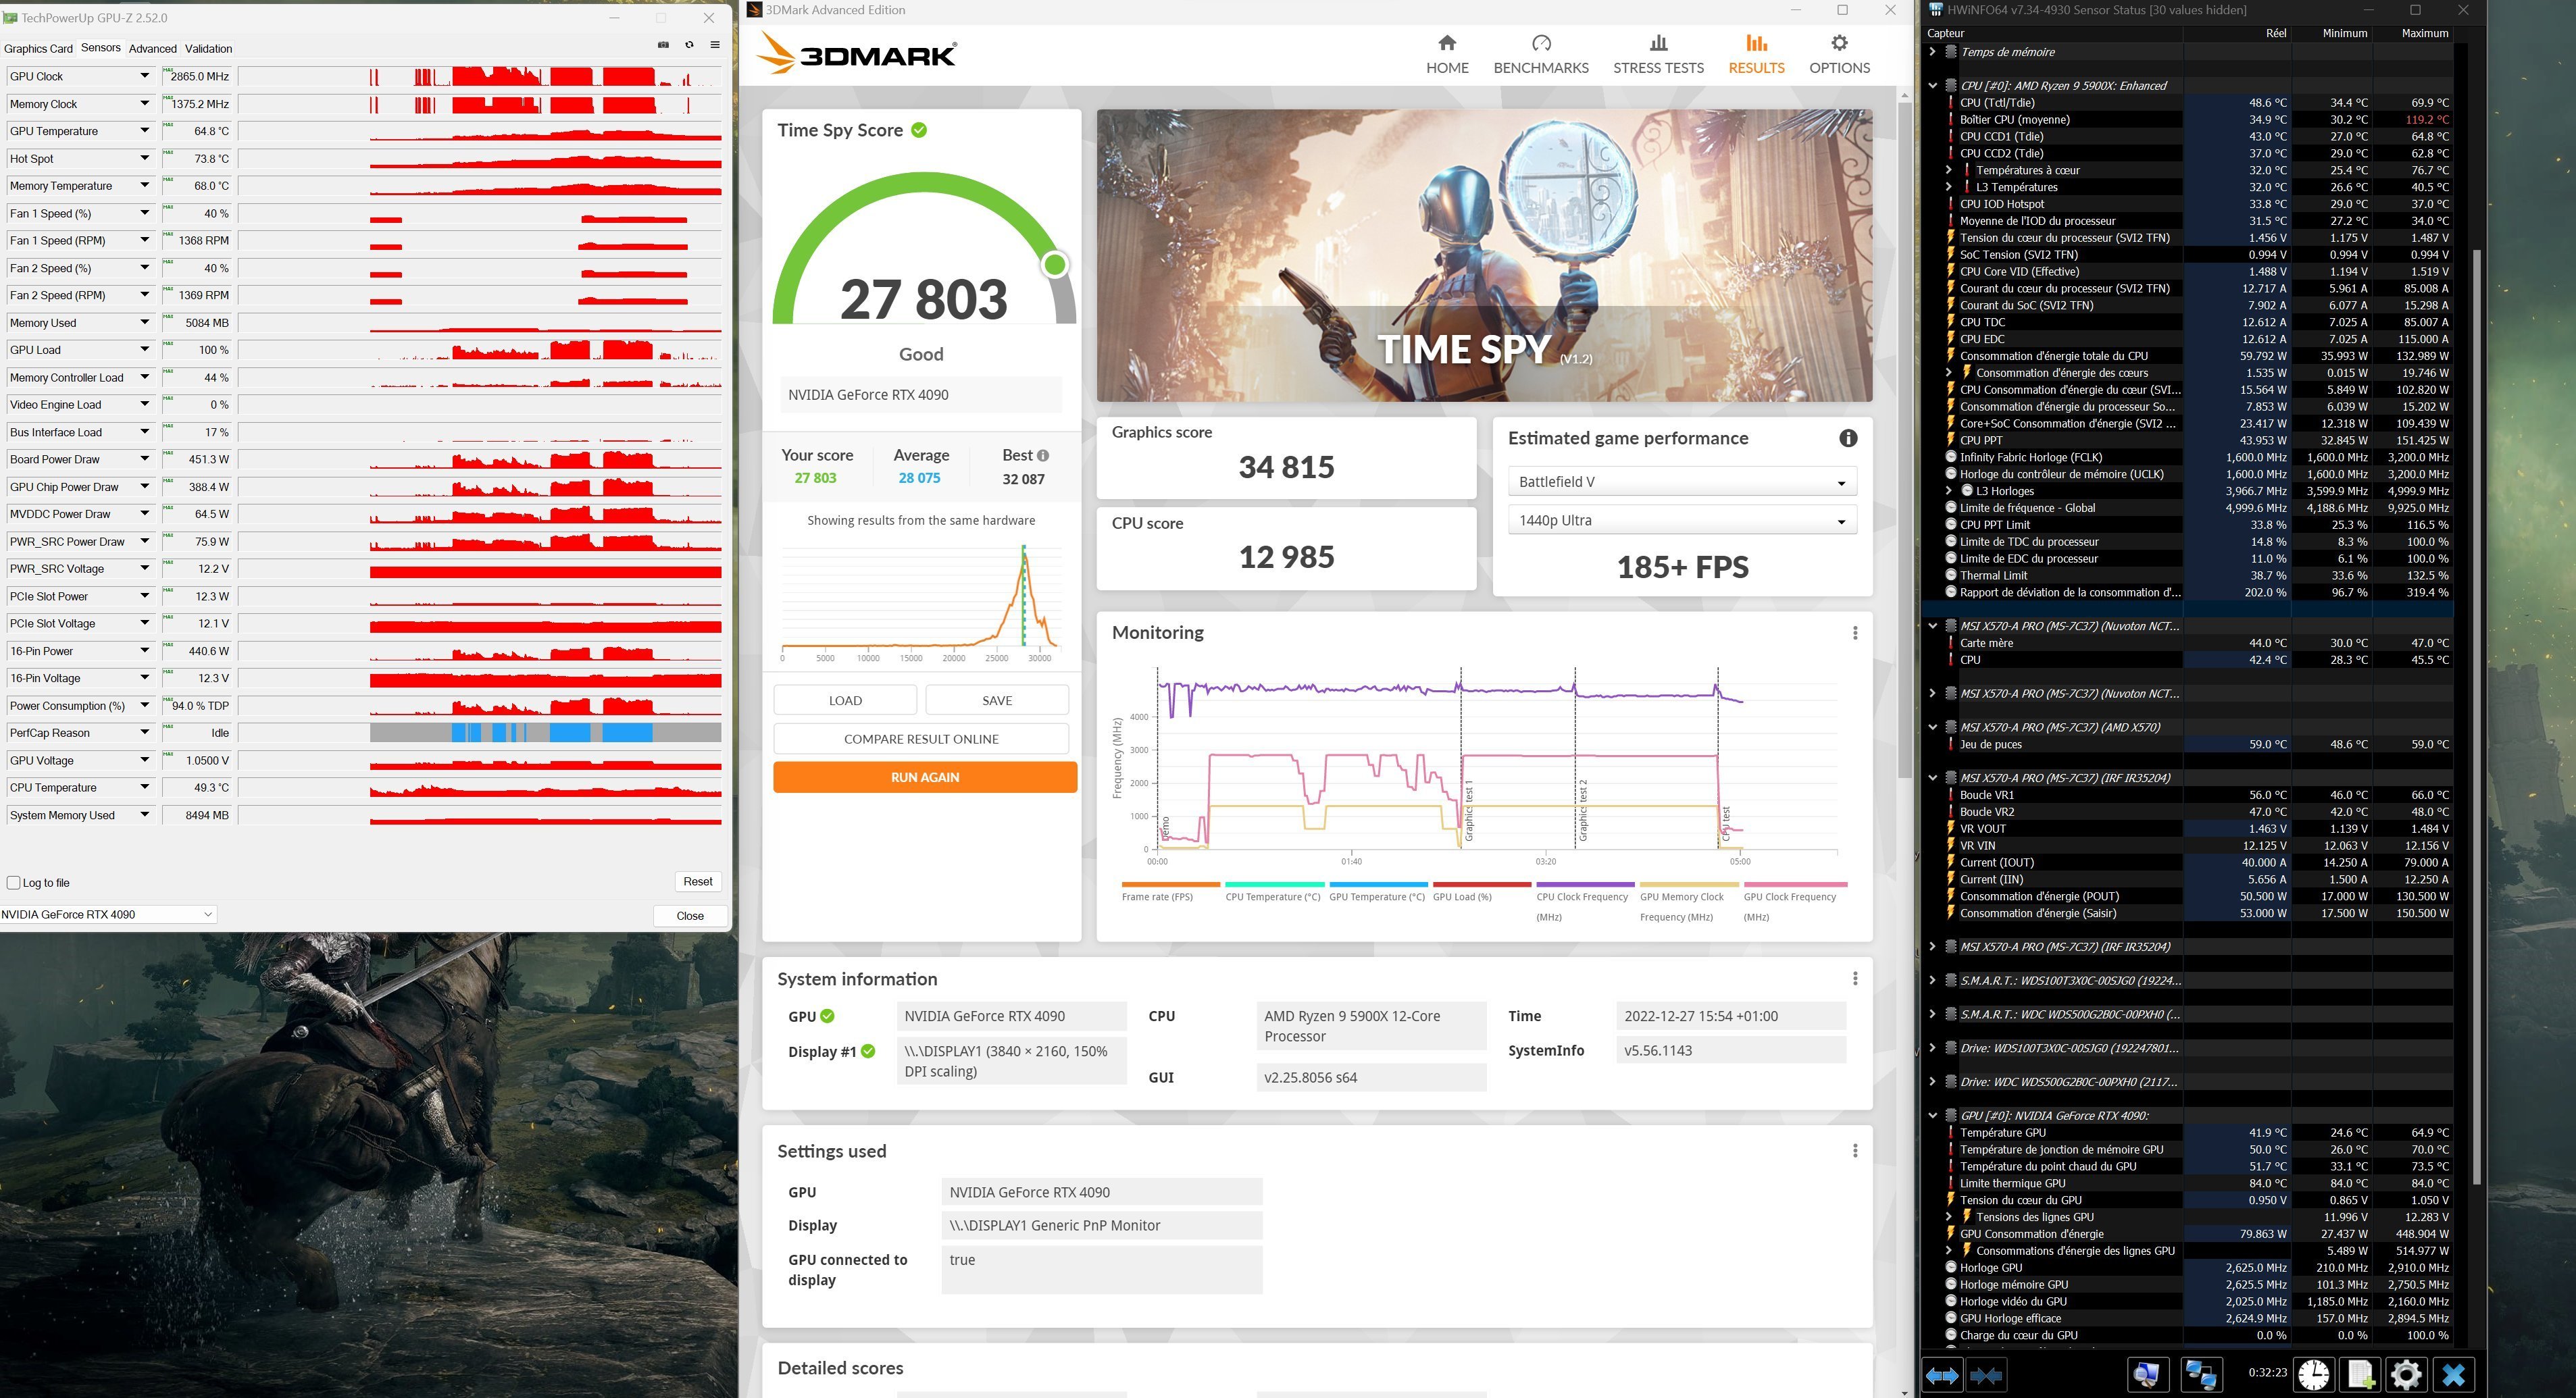
Task: Click COMPARE RESULT ONLINE button
Action: (x=921, y=739)
